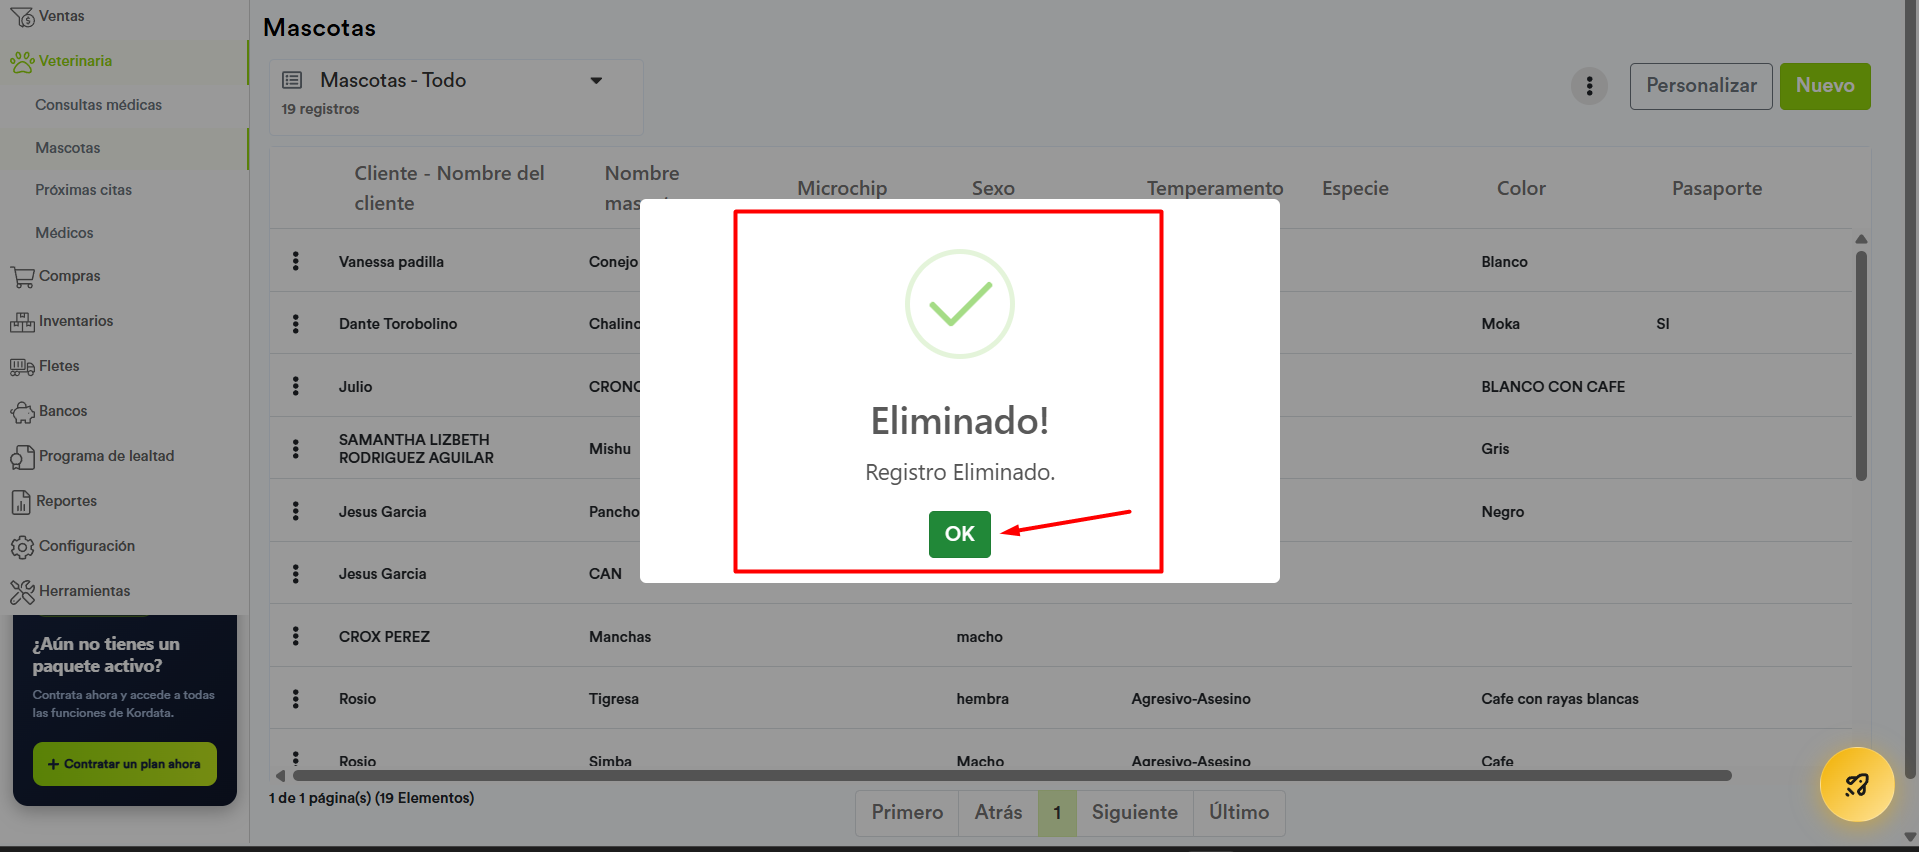The width and height of the screenshot is (1919, 852).
Task: Expand the Mascotas - Todo view dropdown
Action: 596,81
